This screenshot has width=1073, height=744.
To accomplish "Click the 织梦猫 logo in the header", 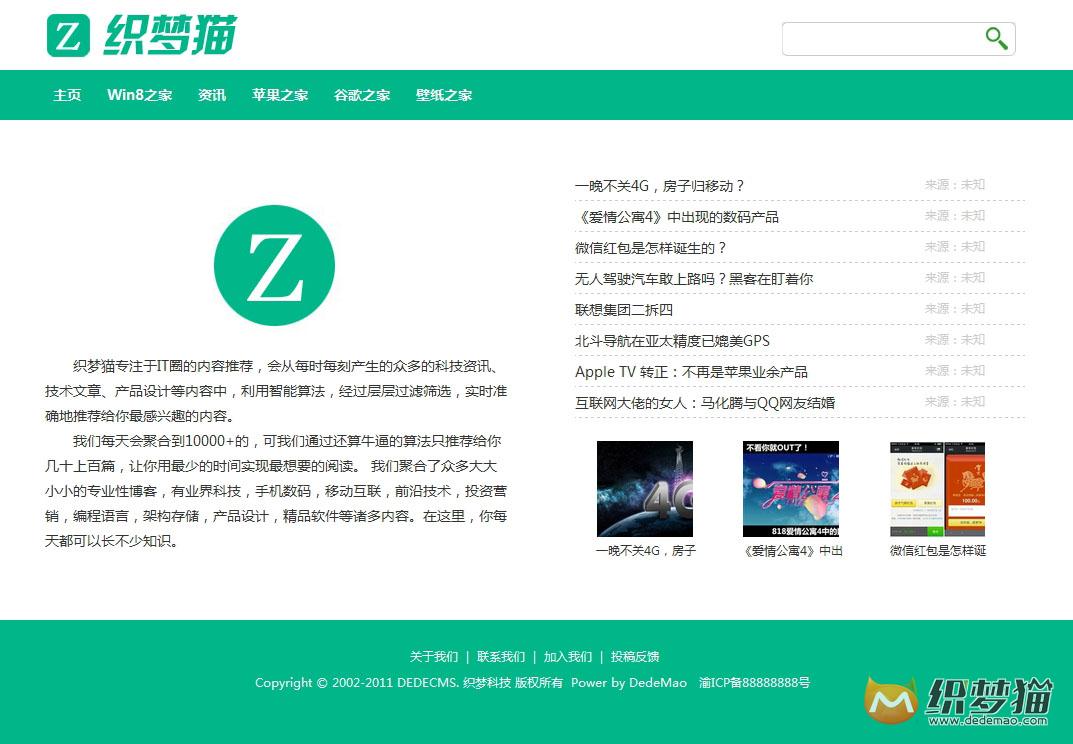I will click(x=142, y=35).
